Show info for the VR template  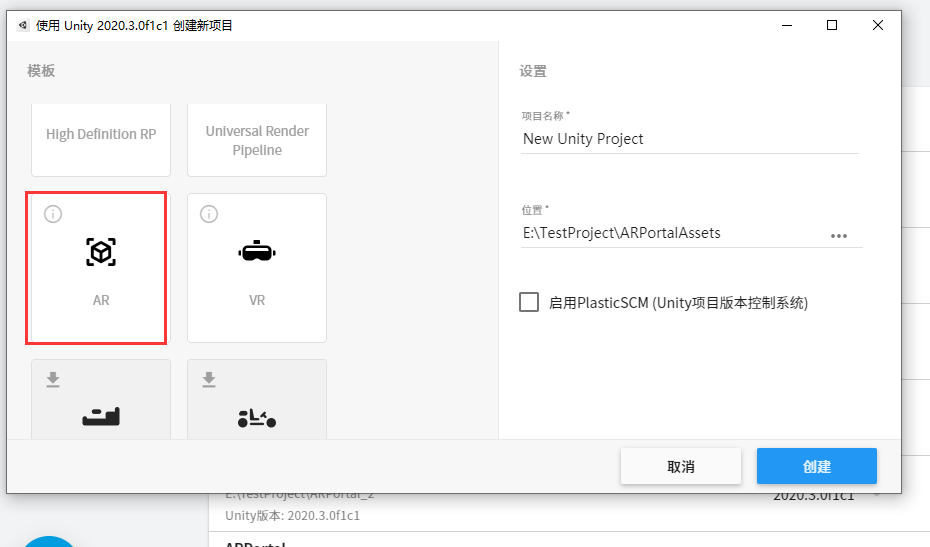[209, 214]
